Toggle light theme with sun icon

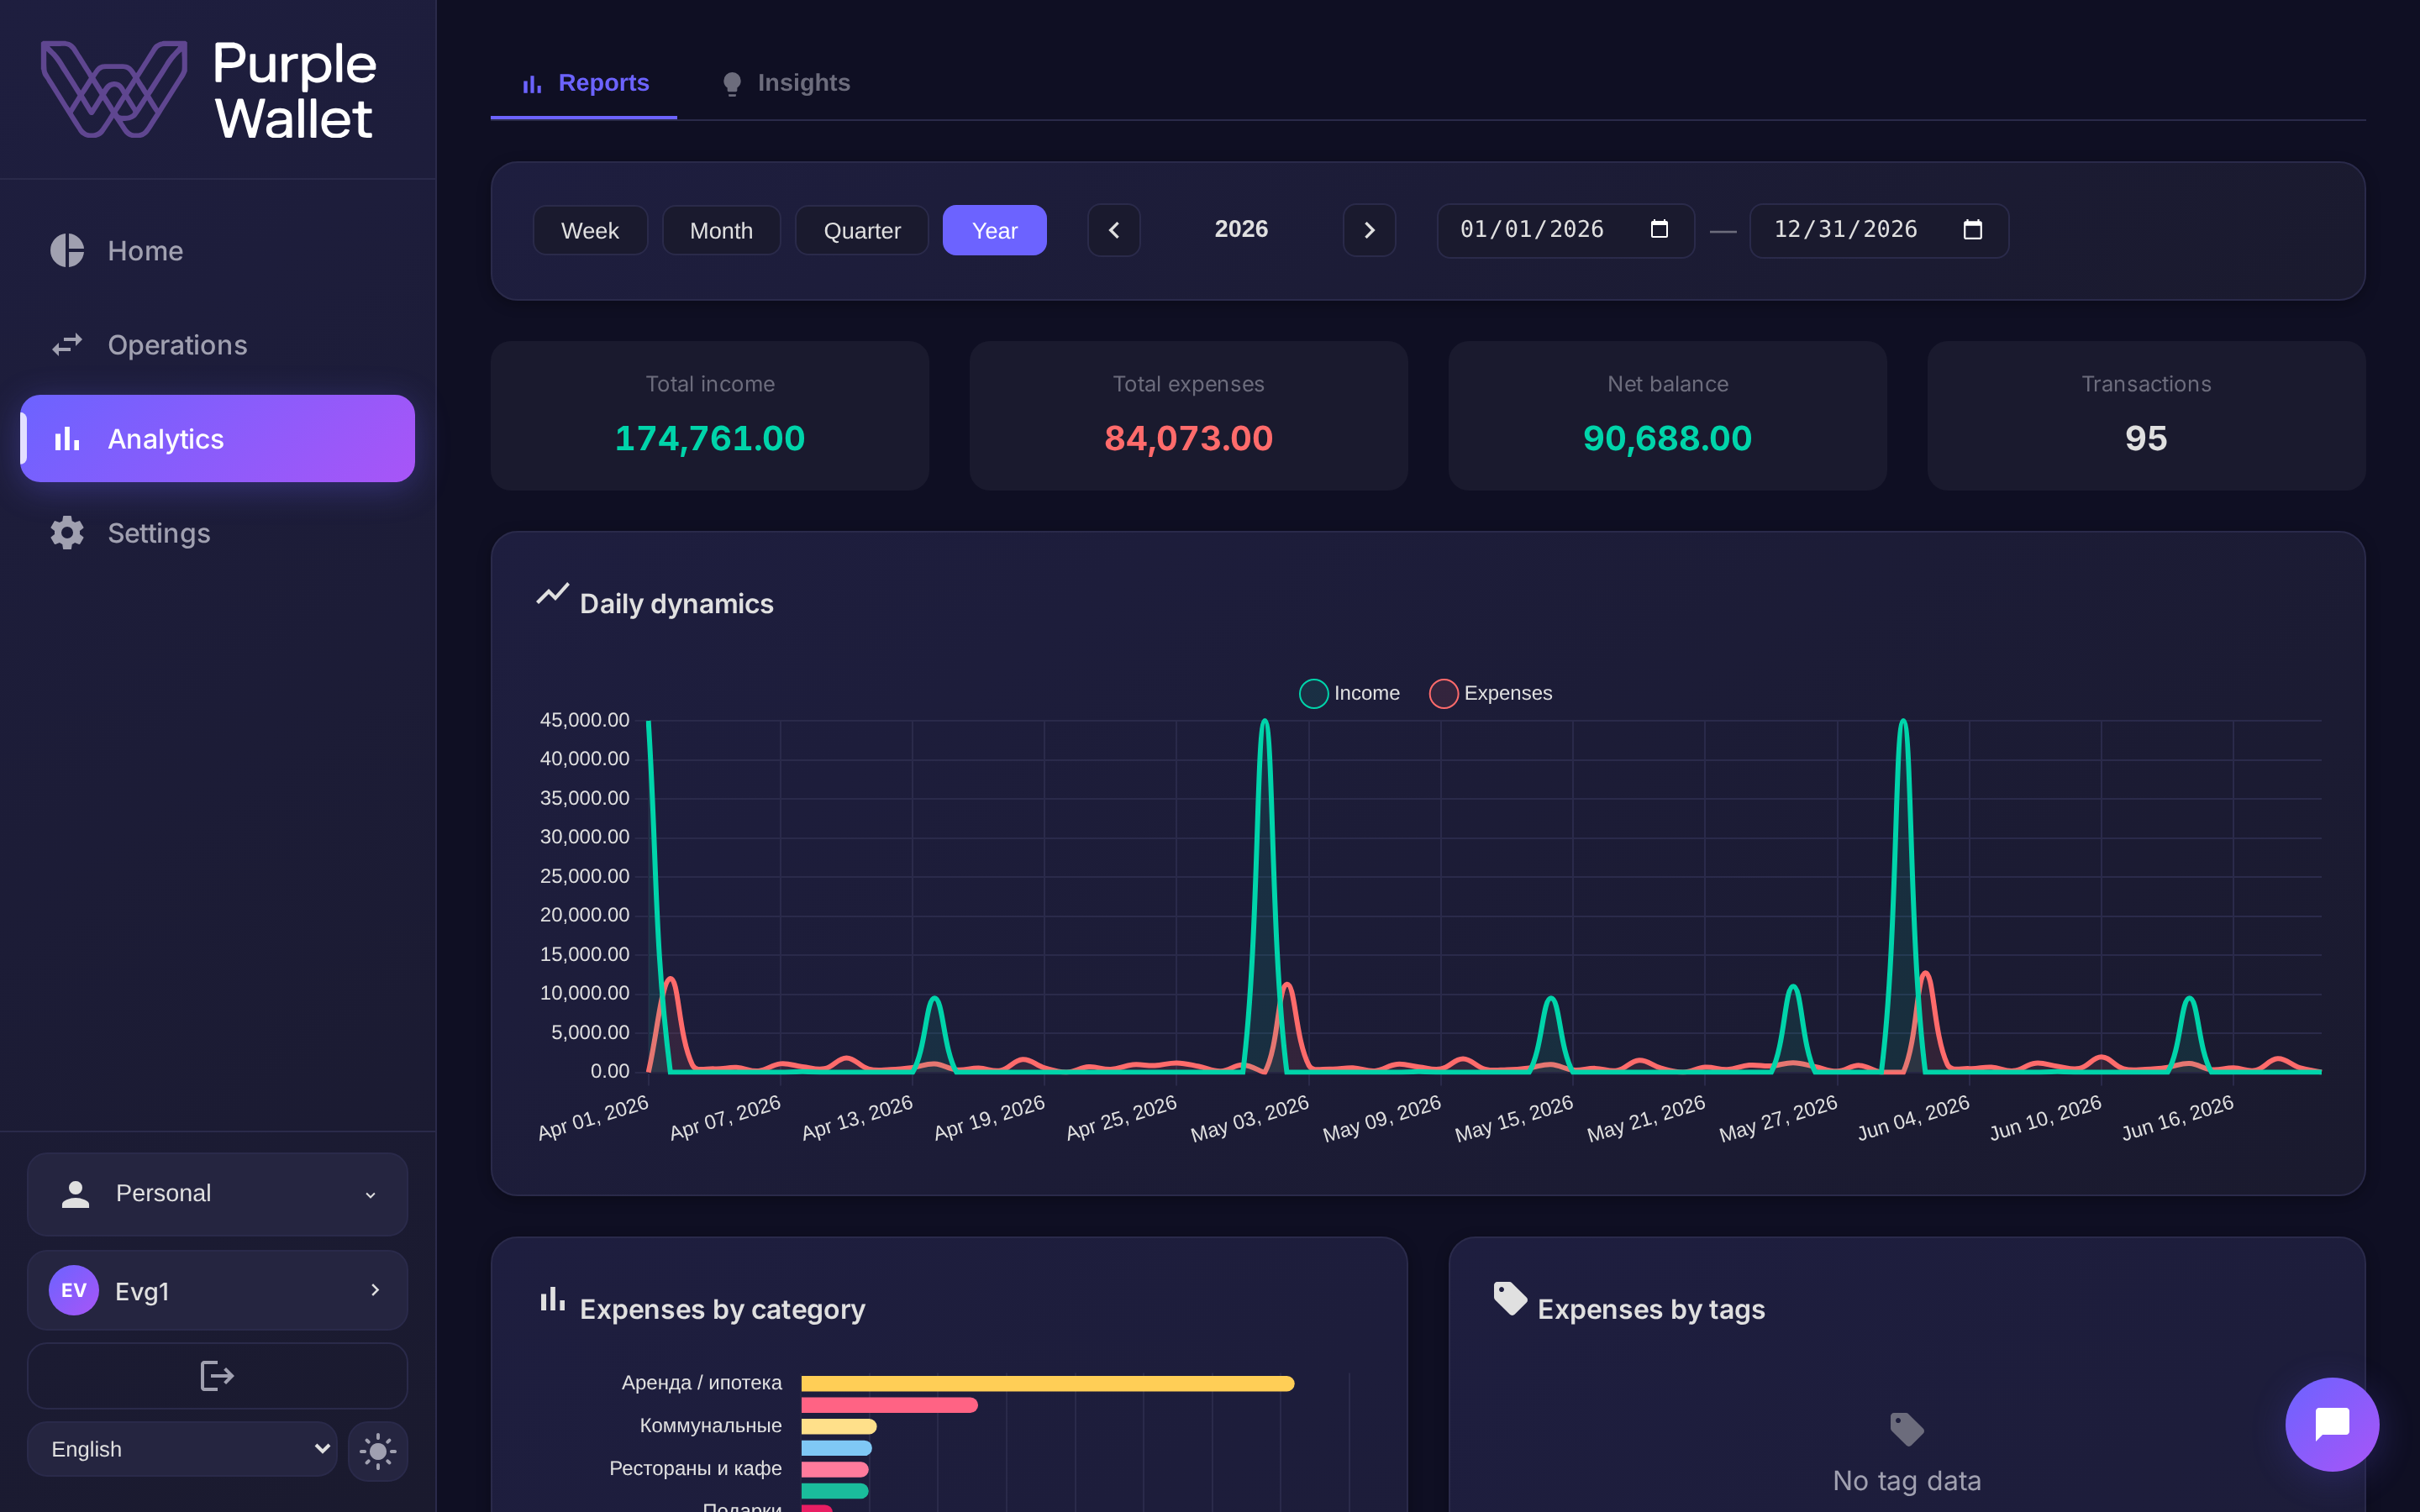pyautogui.click(x=377, y=1450)
